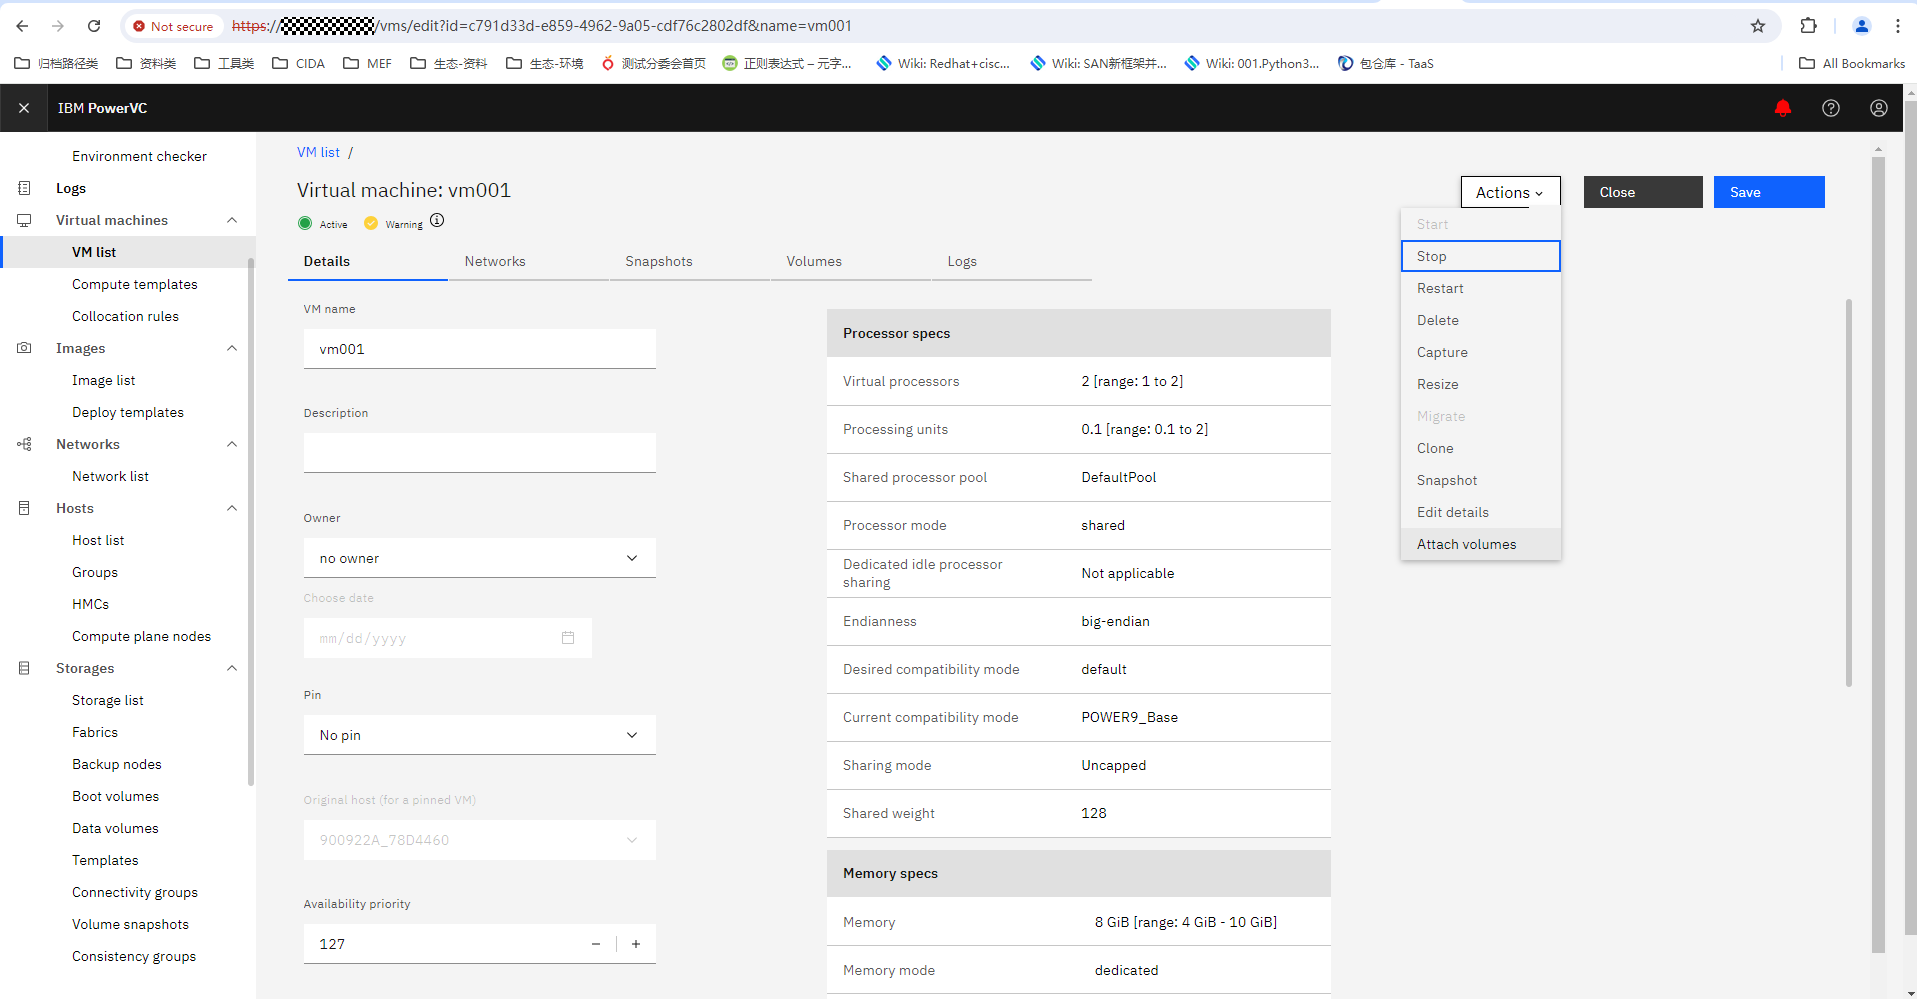Choose Restart from the Actions menu
Image resolution: width=1917 pixels, height=999 pixels.
tap(1480, 288)
